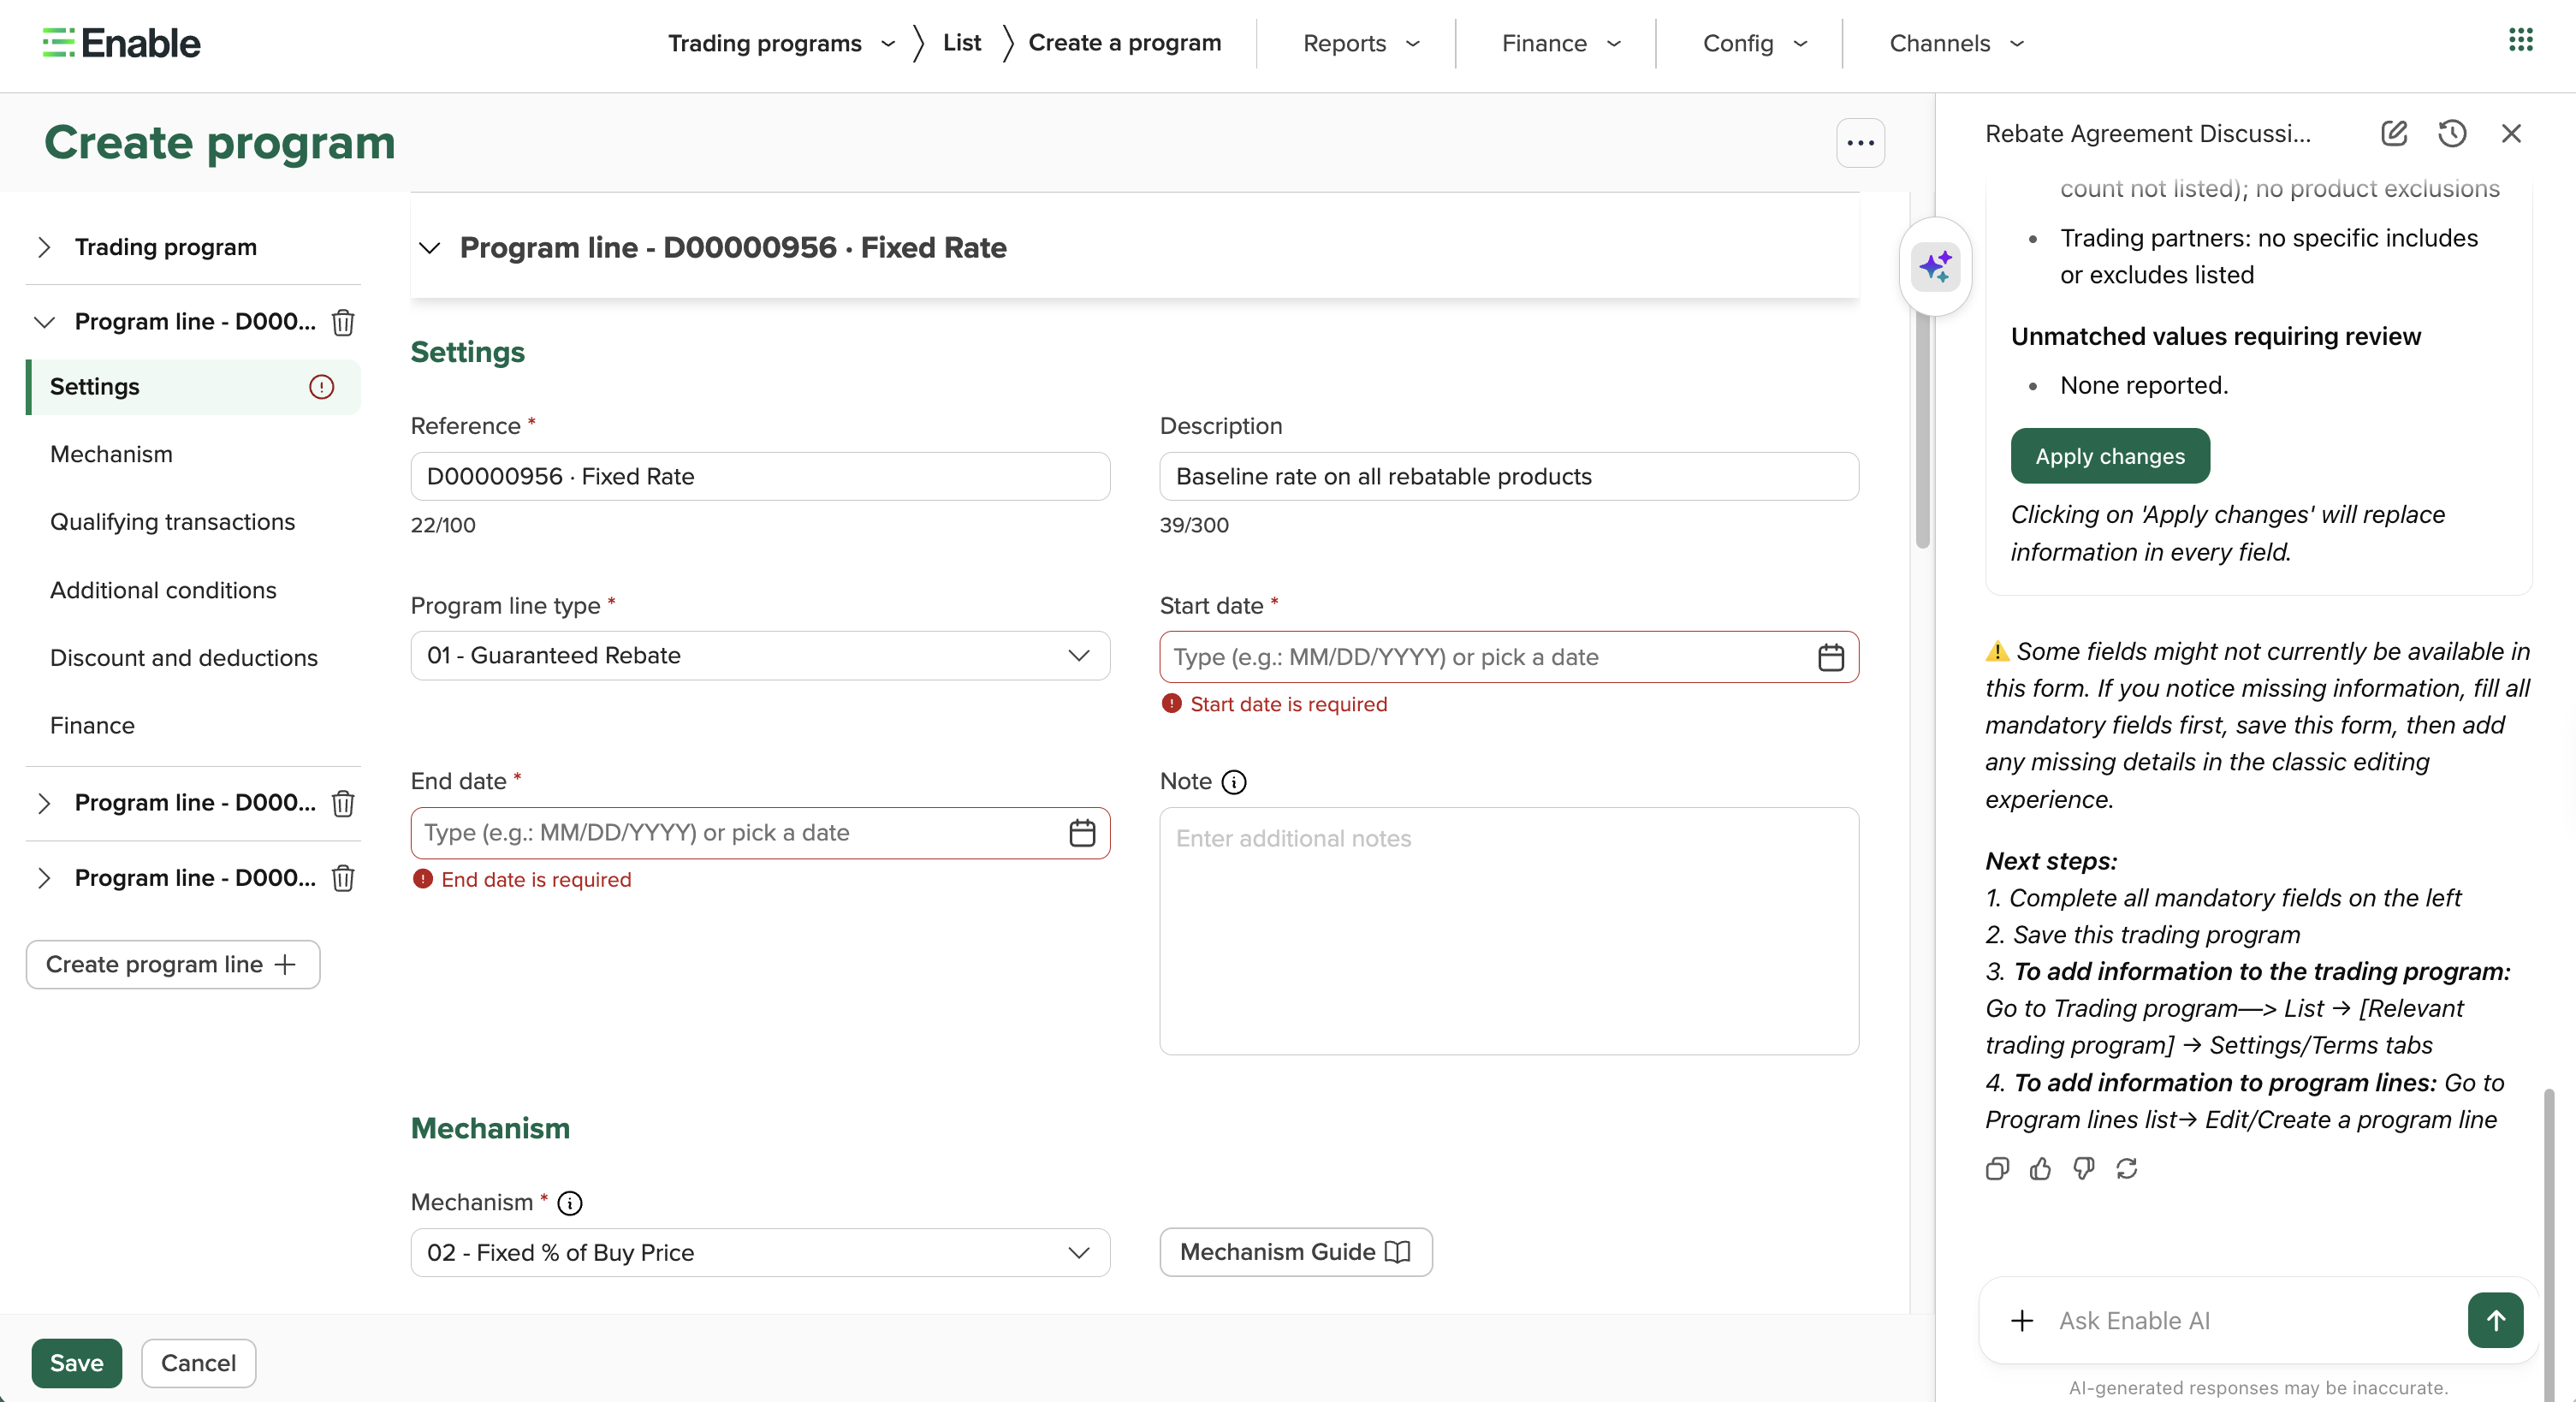This screenshot has height=1402, width=2576.
Task: Select Mechanism in sidebar
Action: [x=111, y=454]
